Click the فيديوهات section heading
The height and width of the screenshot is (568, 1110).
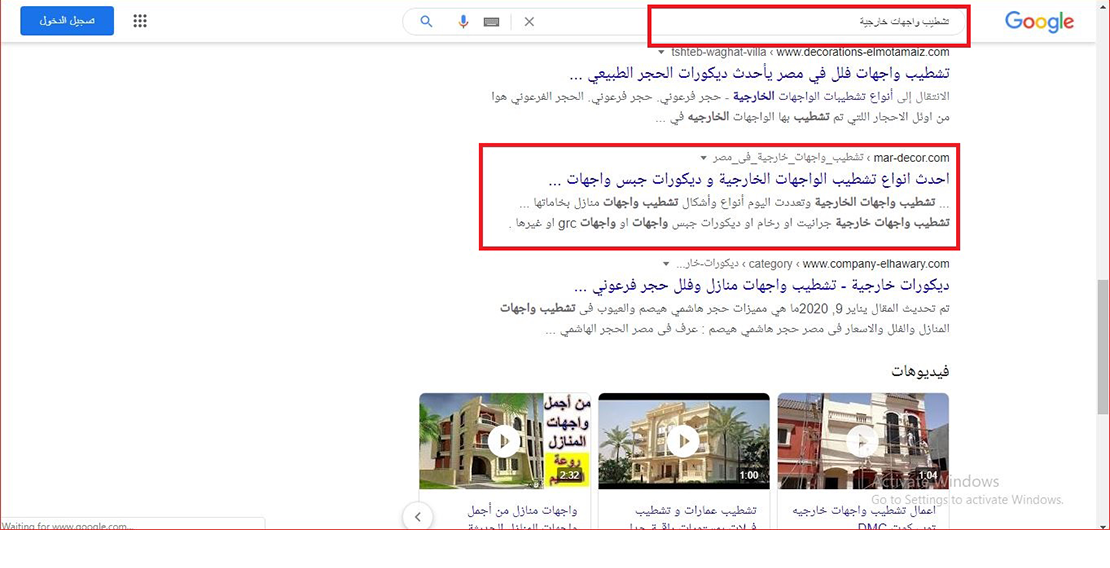click(920, 370)
